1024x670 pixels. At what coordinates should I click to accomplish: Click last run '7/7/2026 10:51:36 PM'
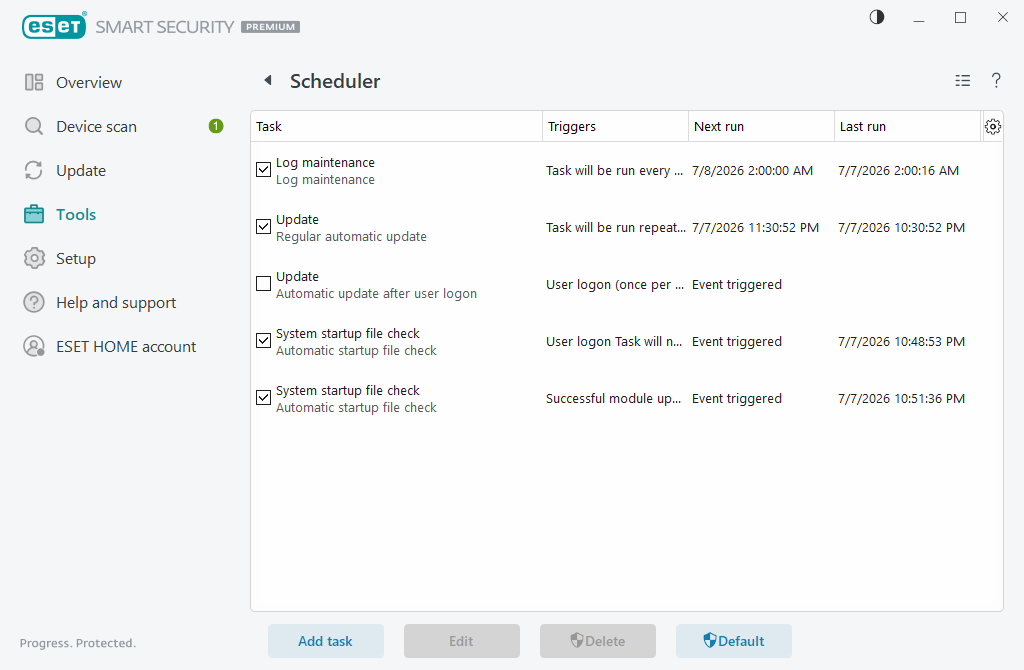click(902, 398)
